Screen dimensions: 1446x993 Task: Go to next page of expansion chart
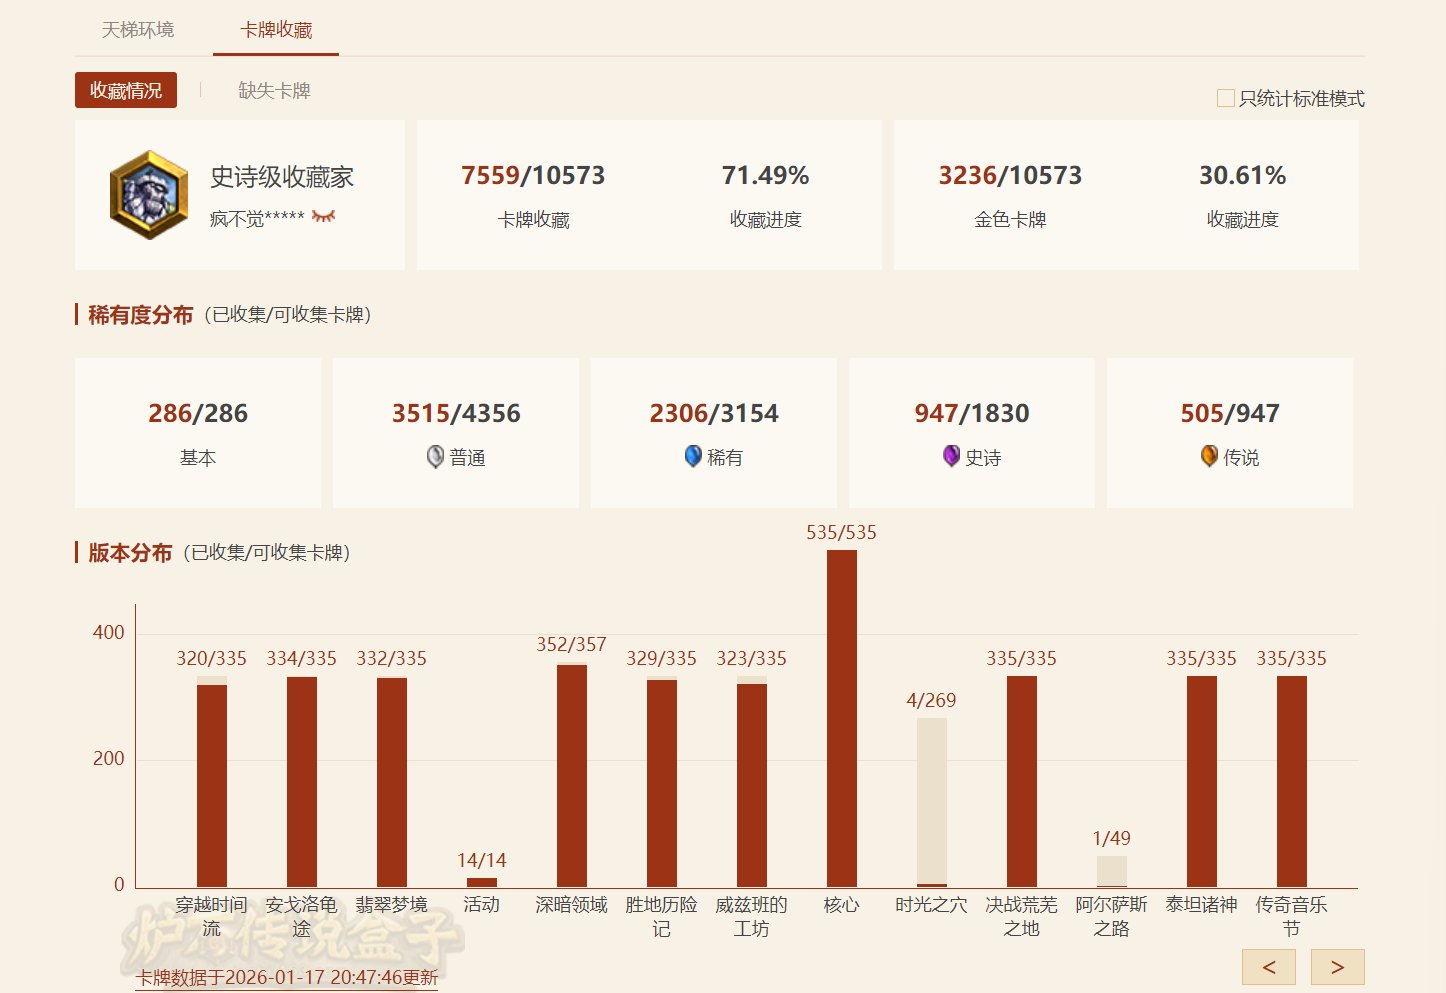tap(1337, 967)
